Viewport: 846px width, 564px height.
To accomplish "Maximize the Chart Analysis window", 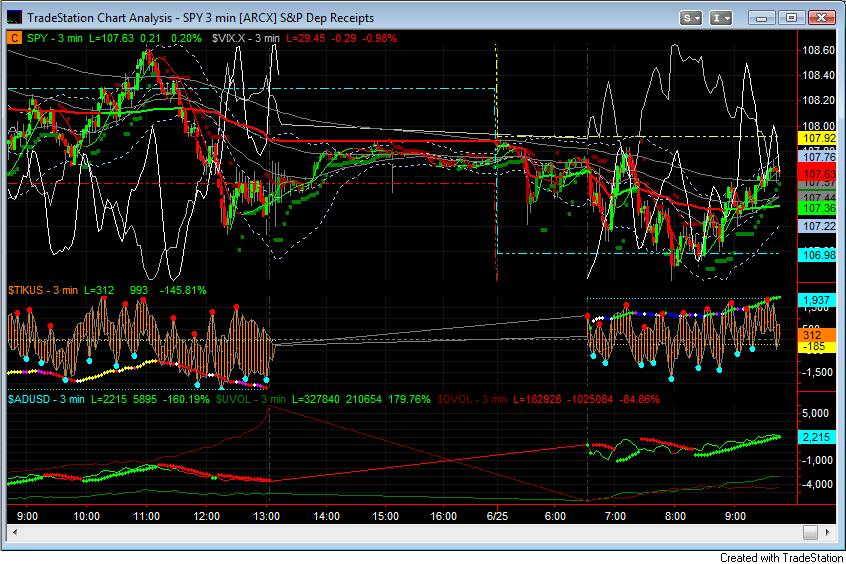I will point(791,18).
